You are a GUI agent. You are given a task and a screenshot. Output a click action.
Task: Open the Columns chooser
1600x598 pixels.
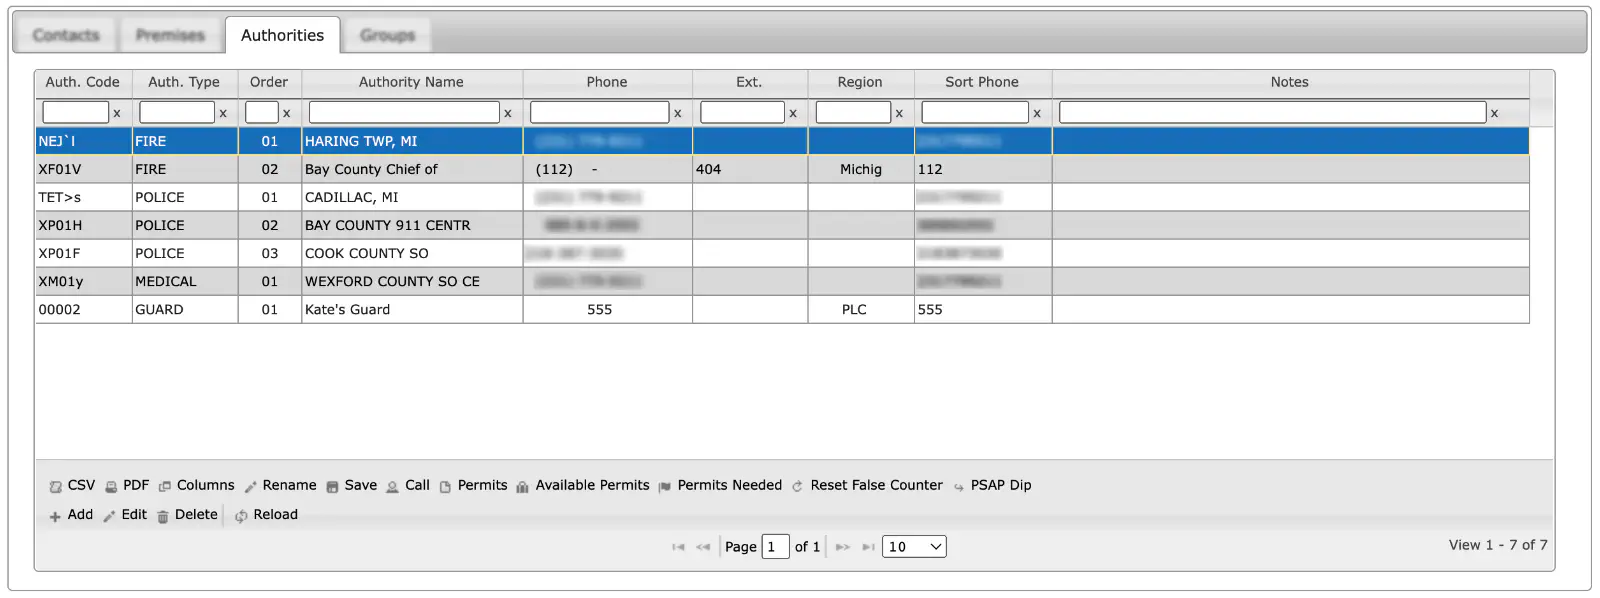click(x=196, y=485)
